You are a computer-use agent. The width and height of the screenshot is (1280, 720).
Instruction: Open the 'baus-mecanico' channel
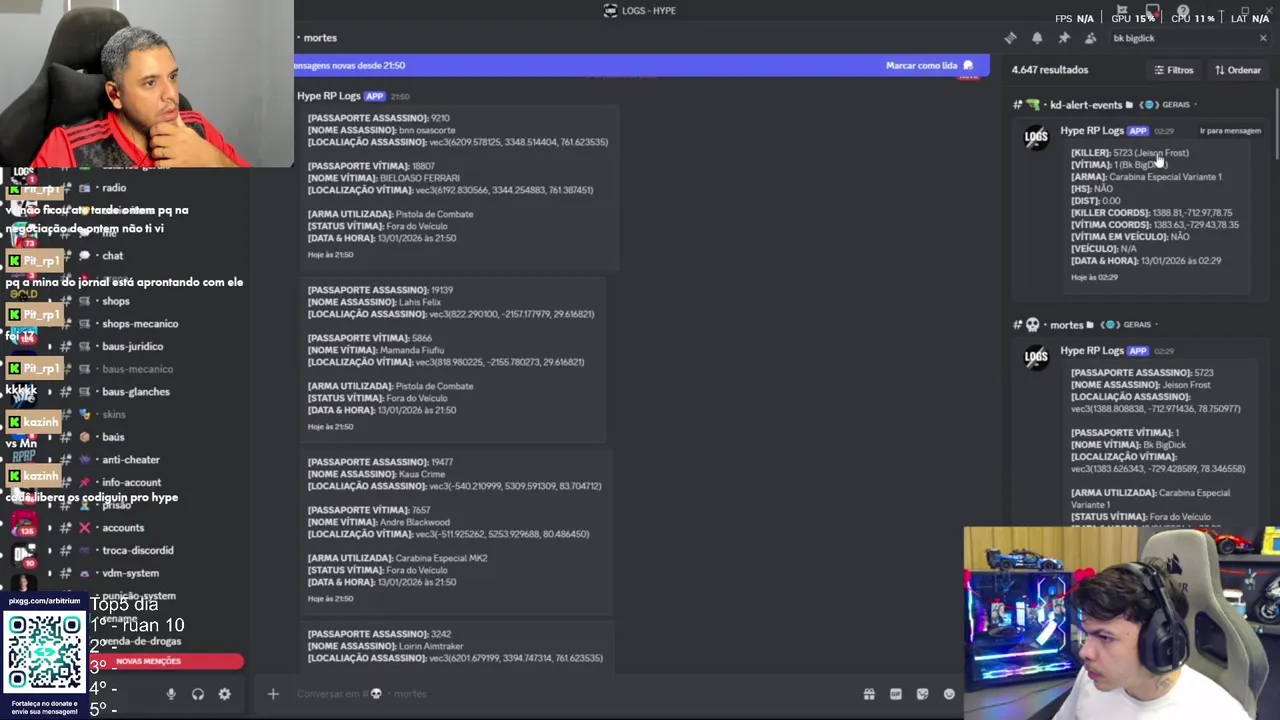[137, 369]
